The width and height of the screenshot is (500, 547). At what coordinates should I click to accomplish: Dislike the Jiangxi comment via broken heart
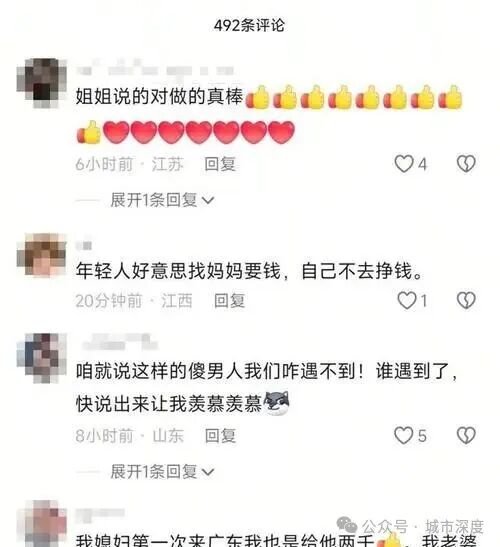[466, 300]
